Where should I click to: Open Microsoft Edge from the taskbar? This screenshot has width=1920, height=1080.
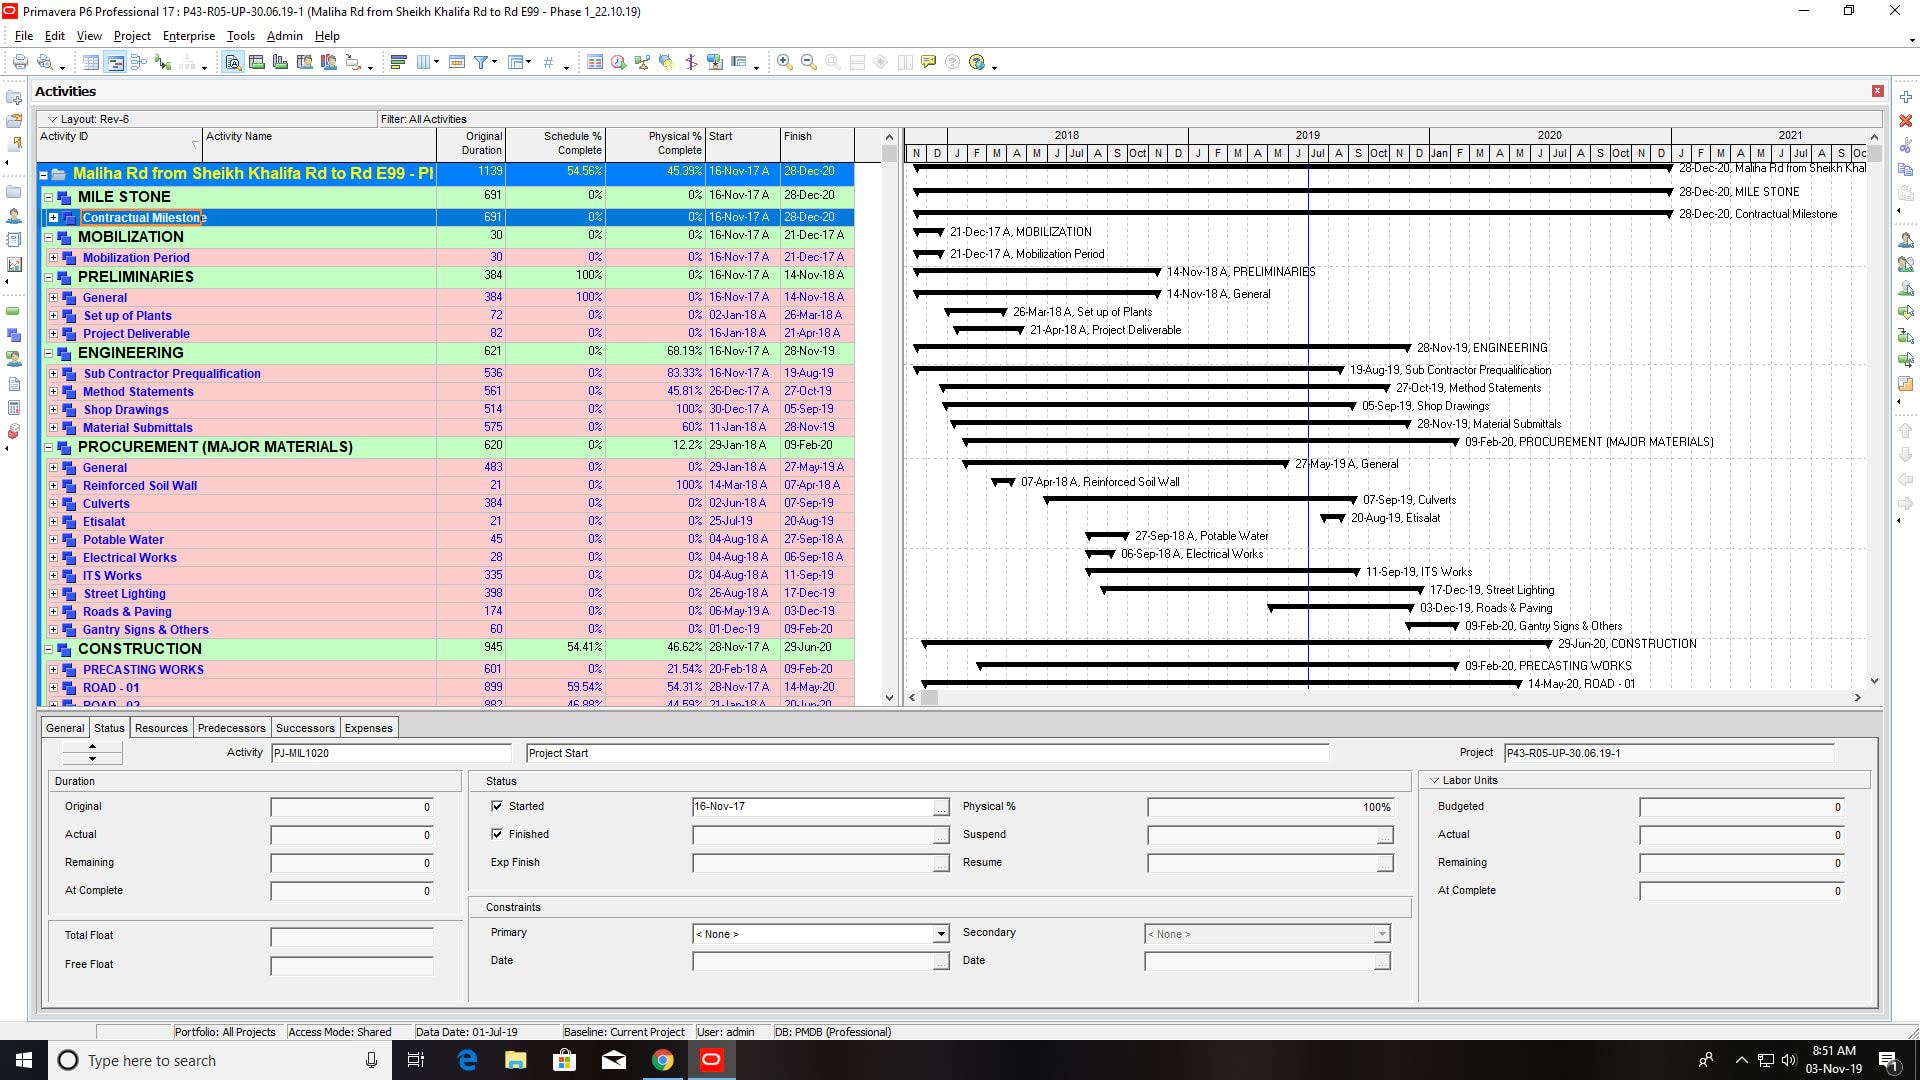pyautogui.click(x=467, y=1060)
